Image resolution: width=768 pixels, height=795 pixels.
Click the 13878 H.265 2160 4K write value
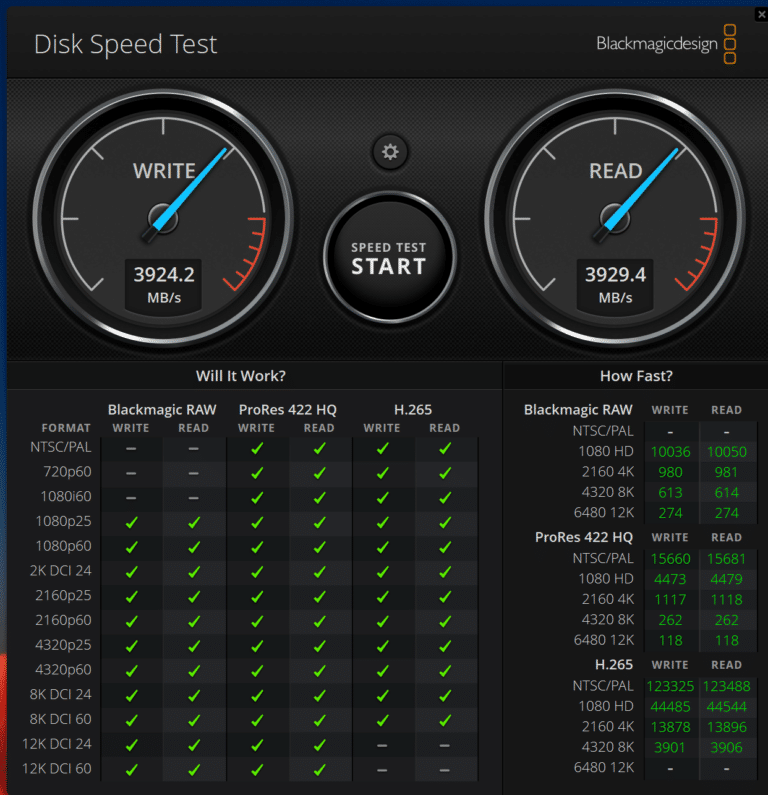click(x=670, y=727)
